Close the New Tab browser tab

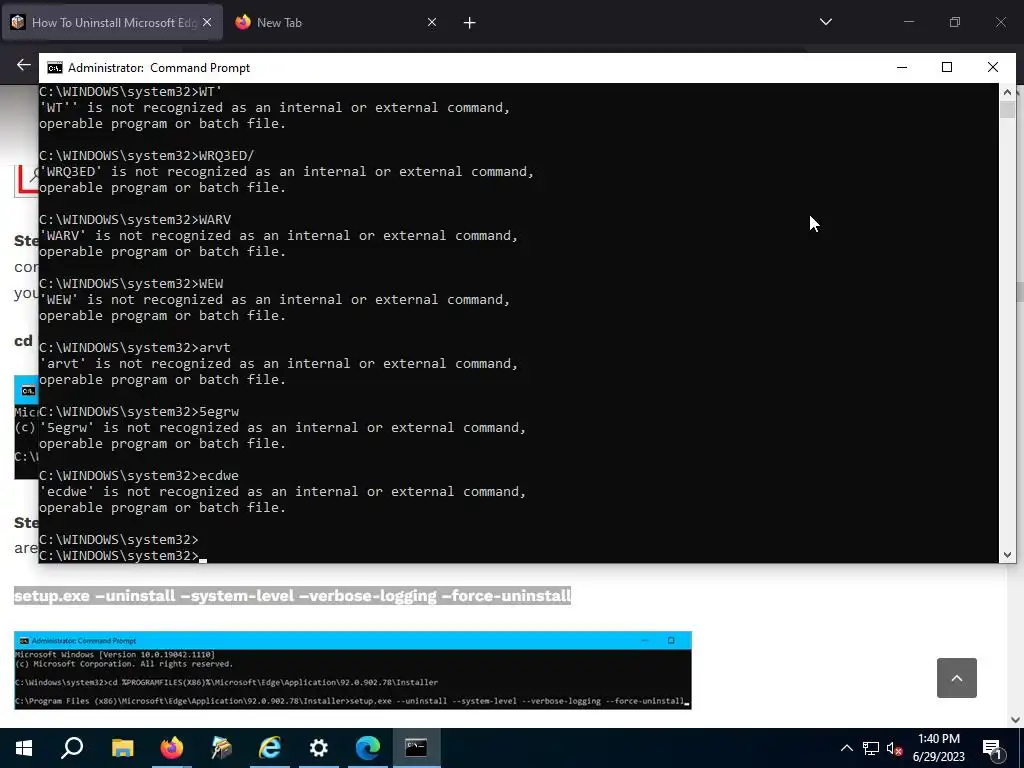[432, 22]
